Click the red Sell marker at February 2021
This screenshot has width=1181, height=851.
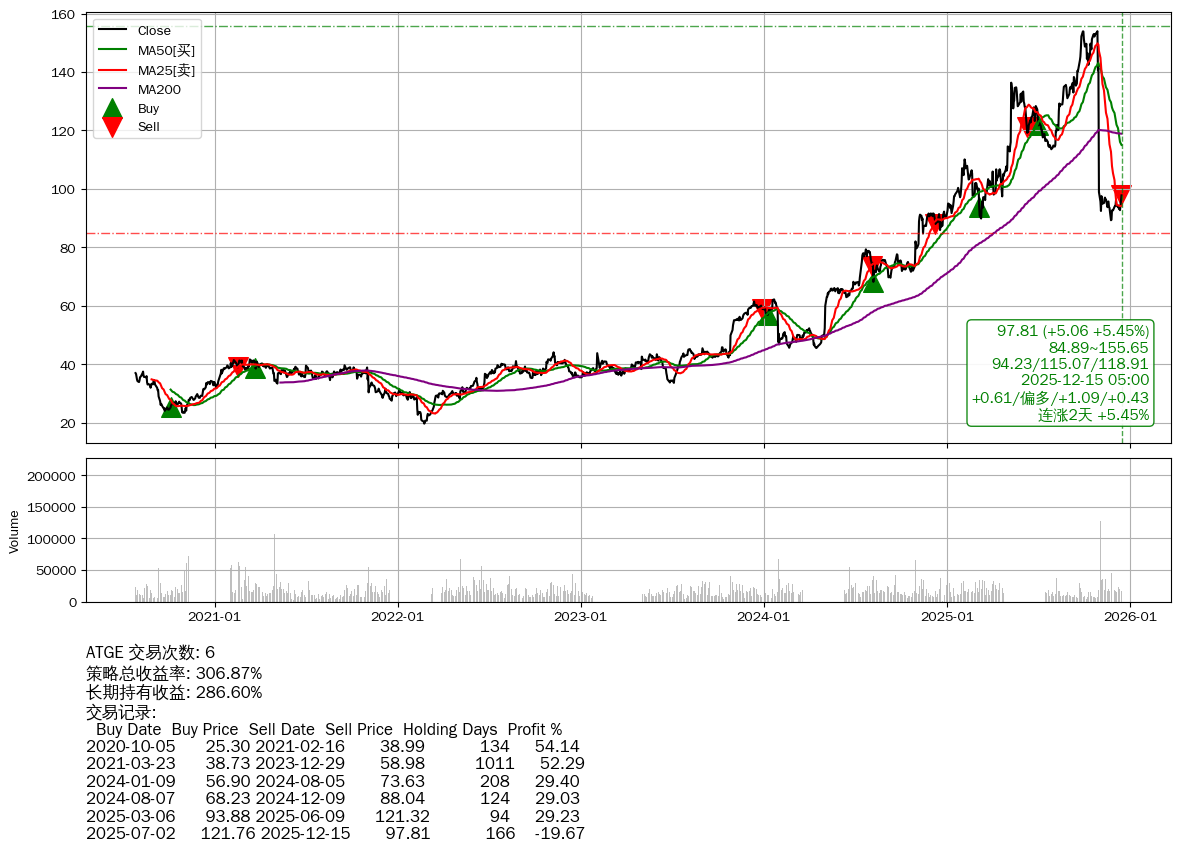coord(238,366)
